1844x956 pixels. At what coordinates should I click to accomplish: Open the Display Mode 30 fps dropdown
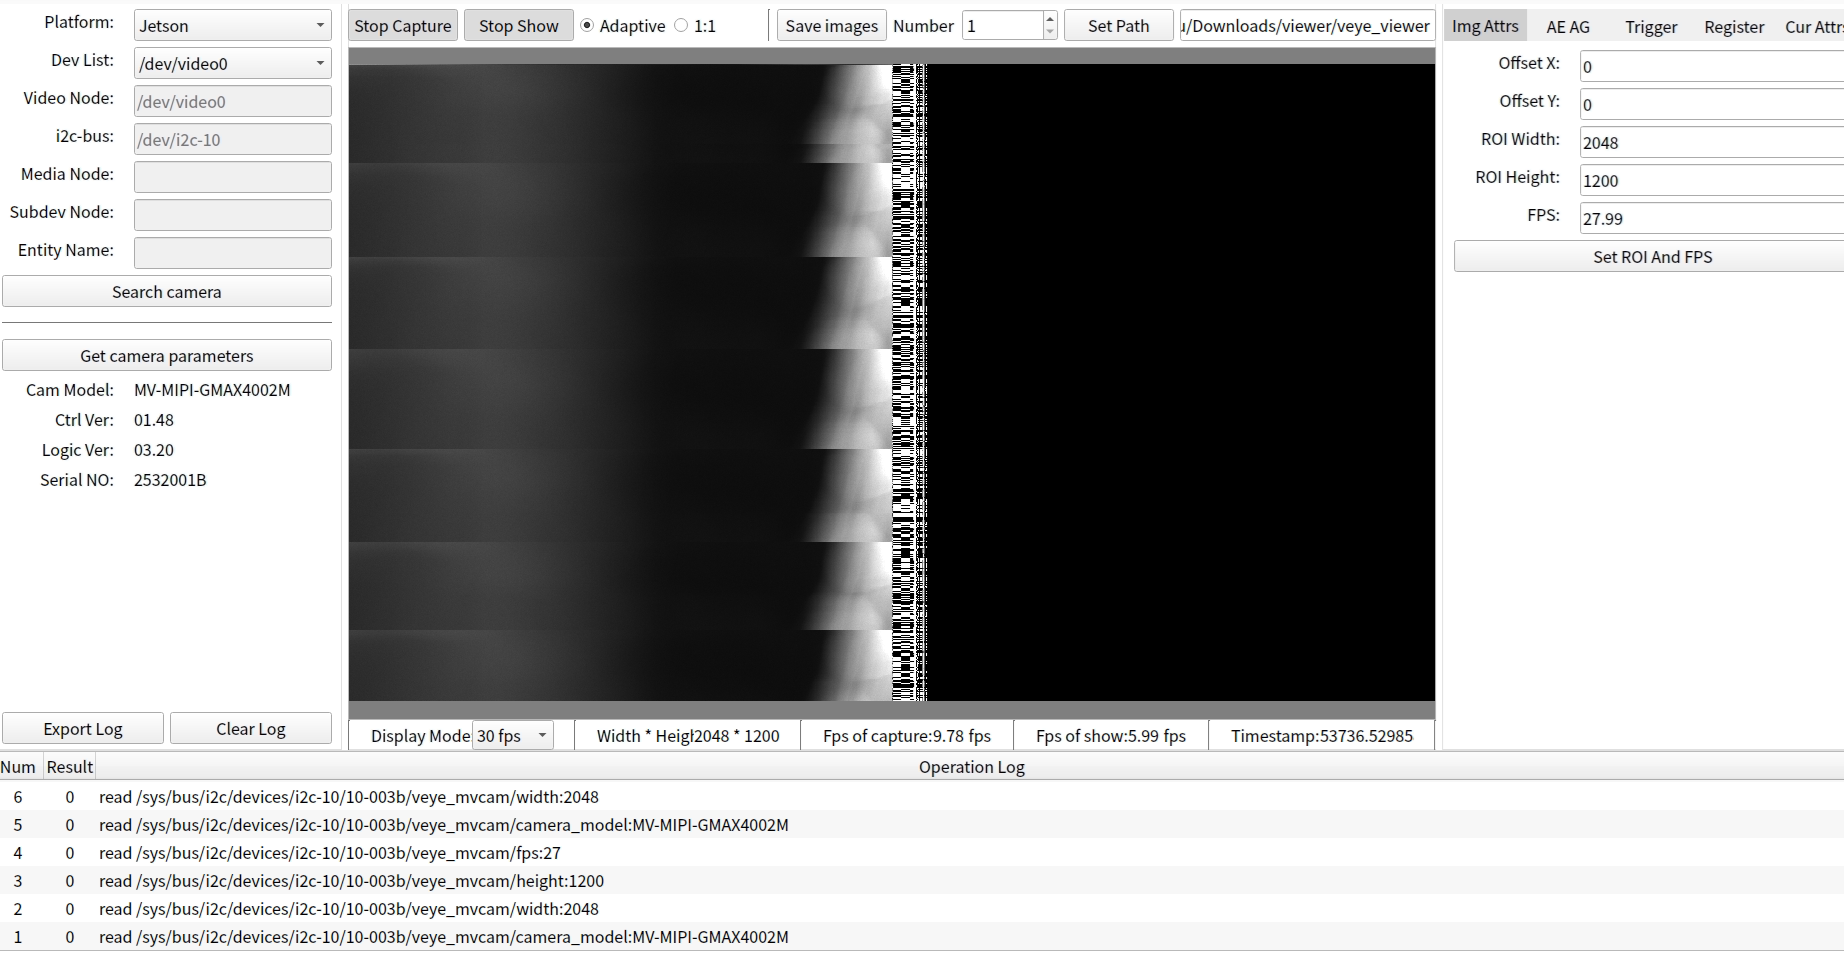(513, 736)
